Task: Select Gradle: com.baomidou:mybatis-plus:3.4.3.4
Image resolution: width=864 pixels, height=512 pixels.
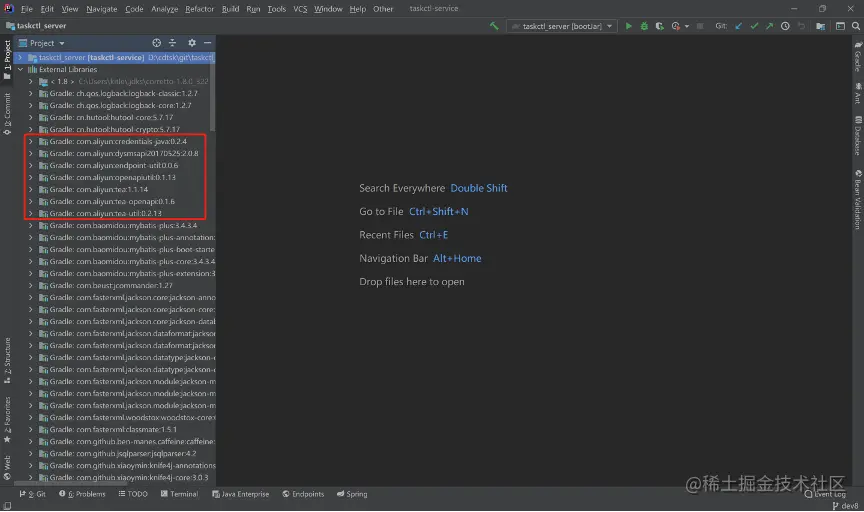Action: 117,225
